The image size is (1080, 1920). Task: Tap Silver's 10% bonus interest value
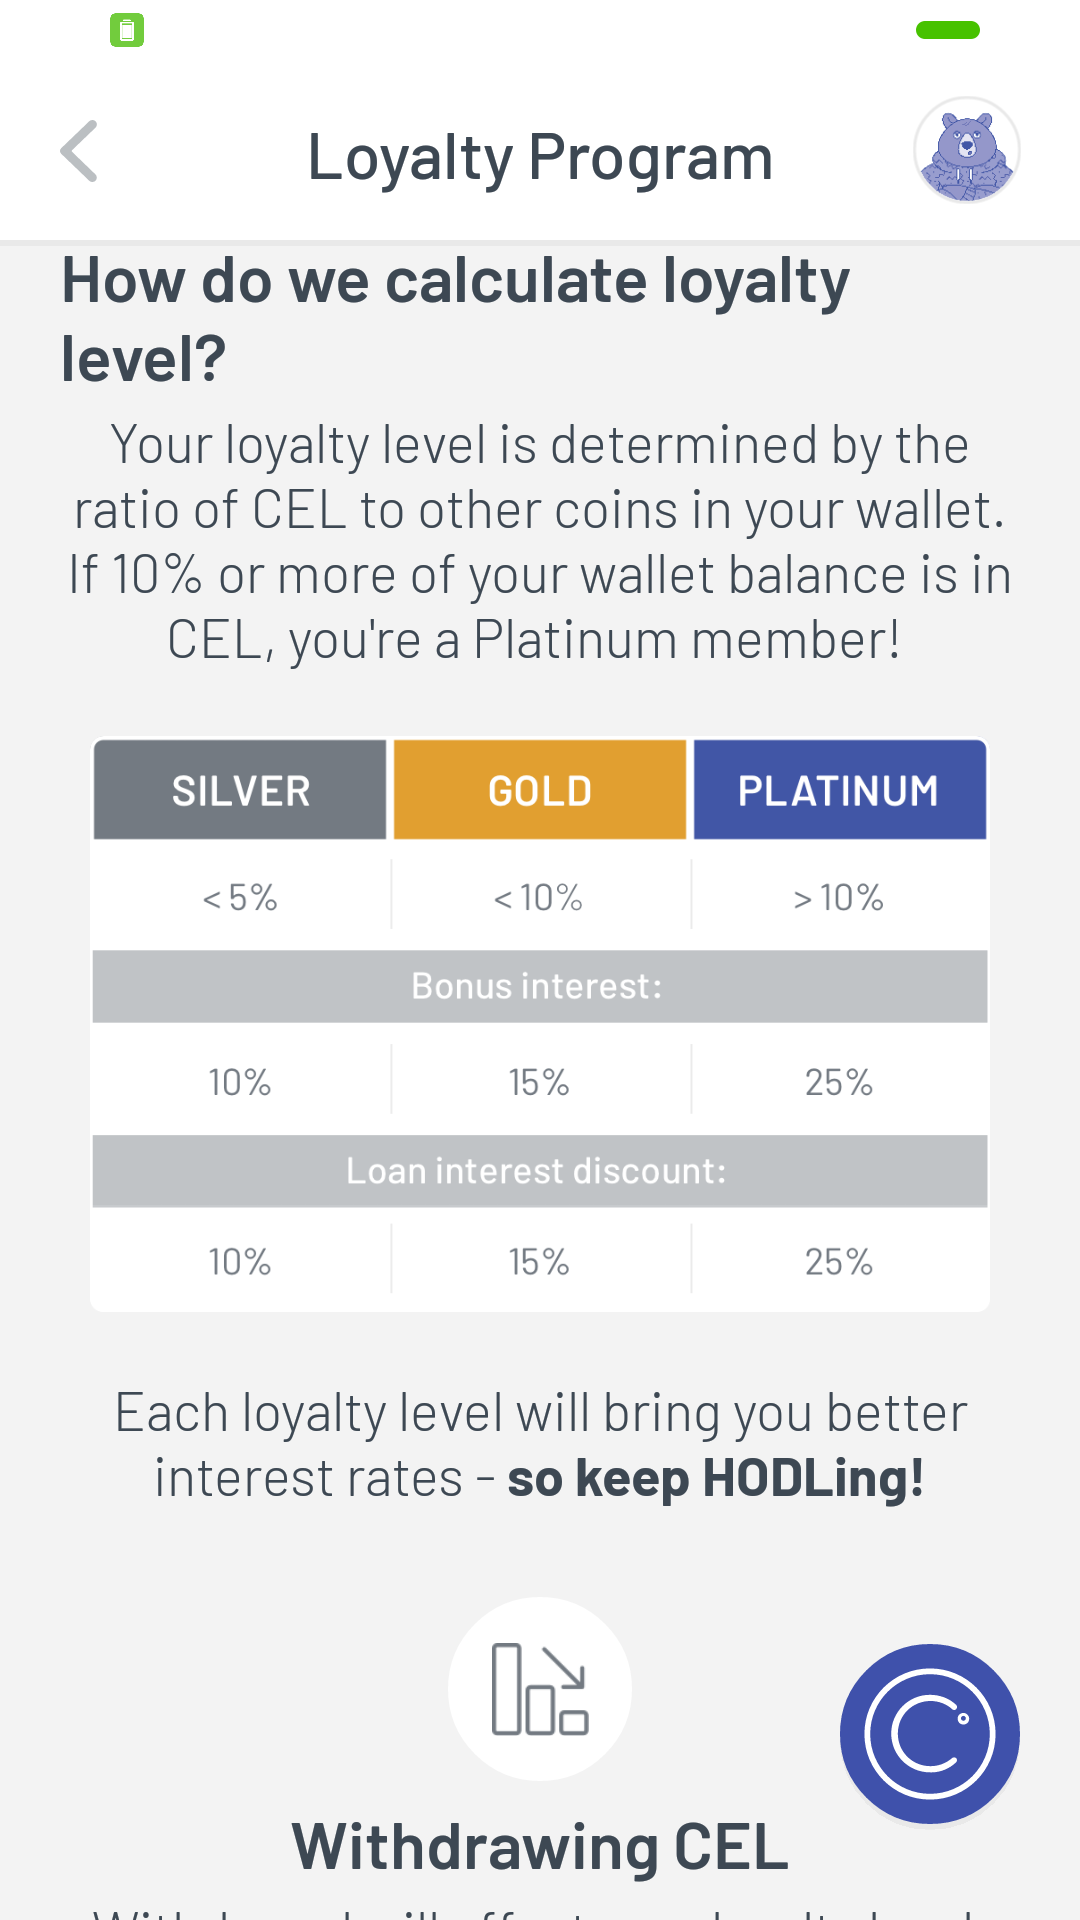240,1082
